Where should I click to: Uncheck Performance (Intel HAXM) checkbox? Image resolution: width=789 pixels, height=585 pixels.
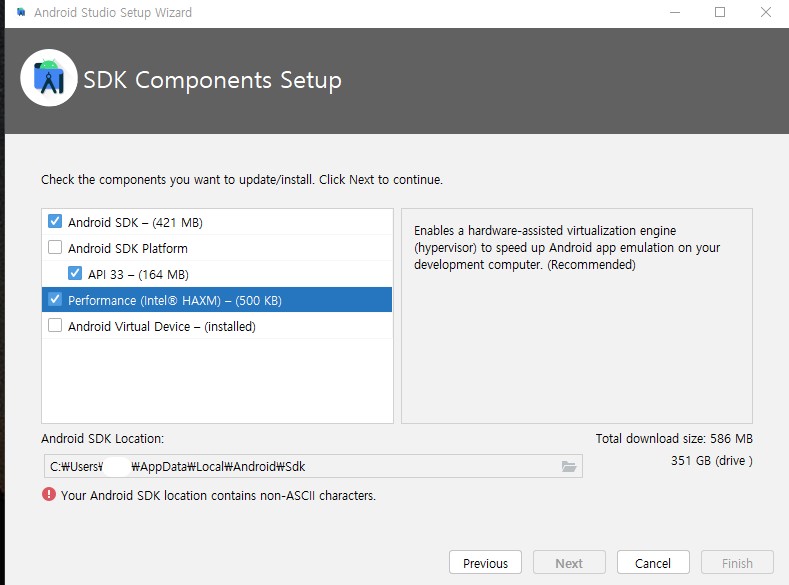point(55,299)
